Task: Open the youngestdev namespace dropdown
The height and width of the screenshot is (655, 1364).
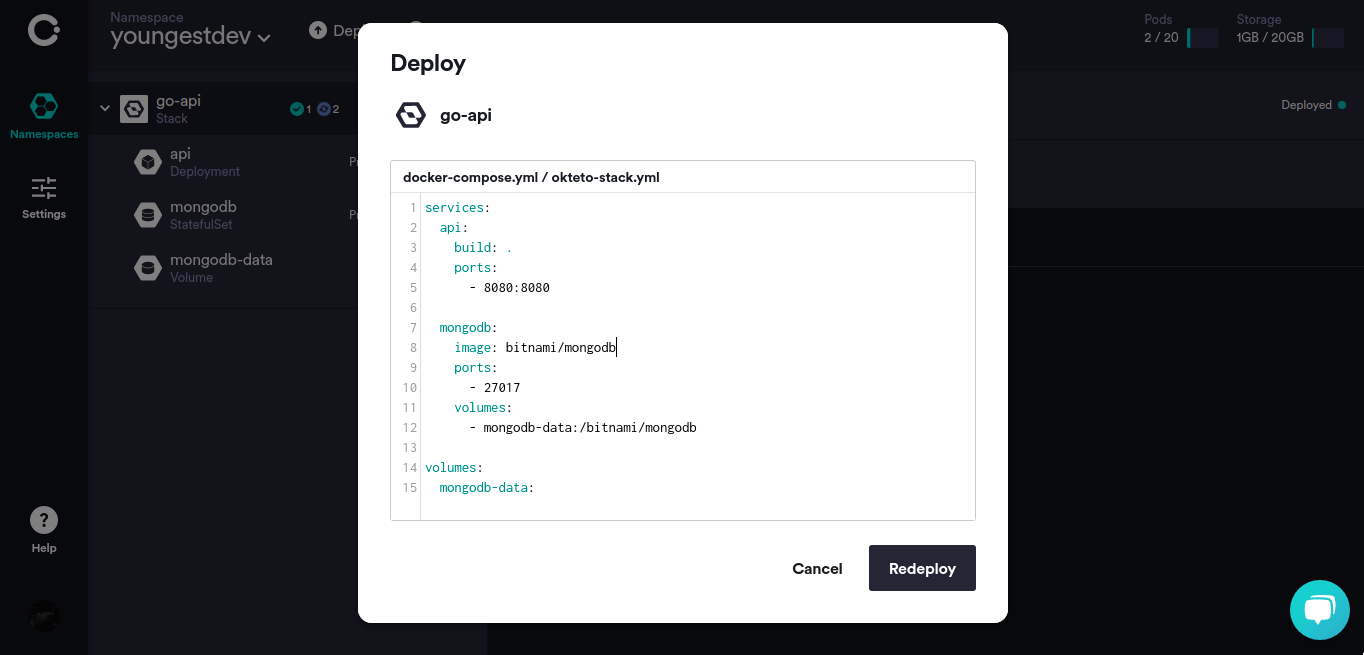Action: coord(190,37)
